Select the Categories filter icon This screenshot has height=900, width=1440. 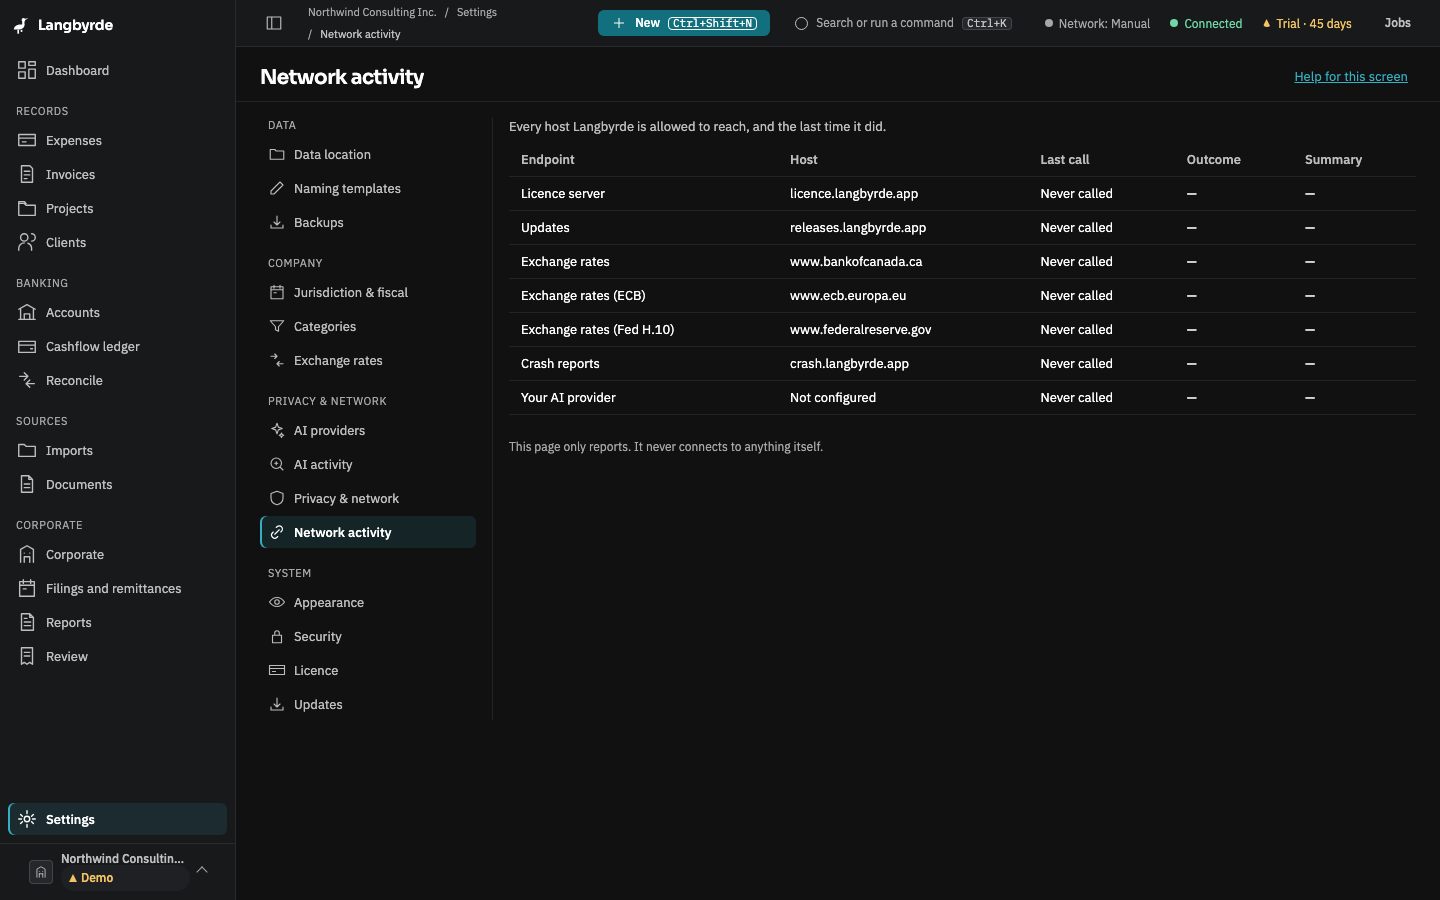[x=277, y=326]
